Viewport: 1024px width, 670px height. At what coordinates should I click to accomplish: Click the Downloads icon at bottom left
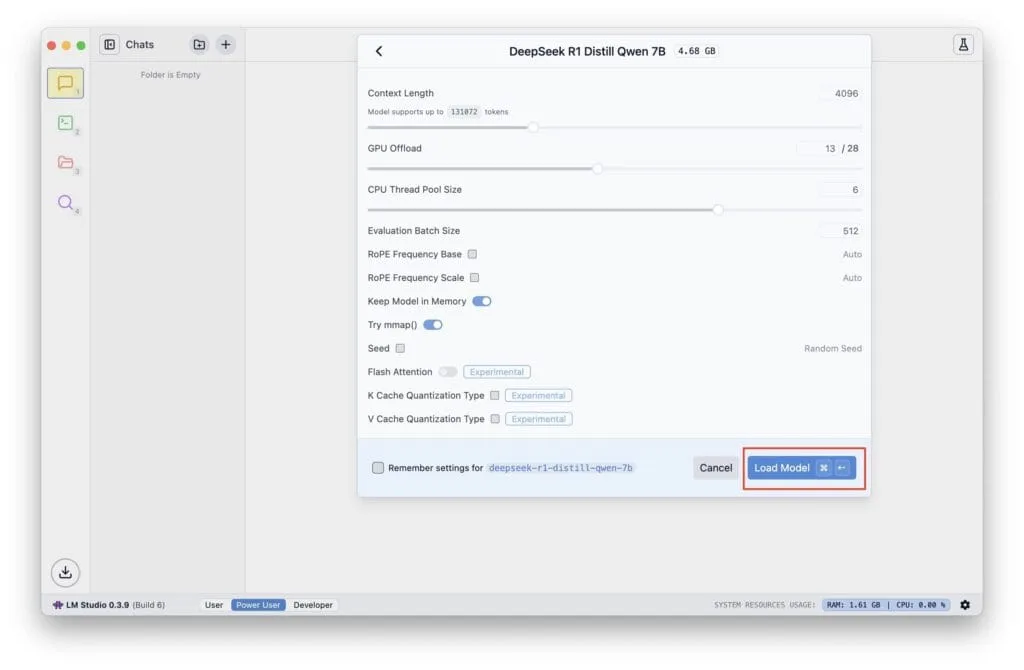pos(65,572)
